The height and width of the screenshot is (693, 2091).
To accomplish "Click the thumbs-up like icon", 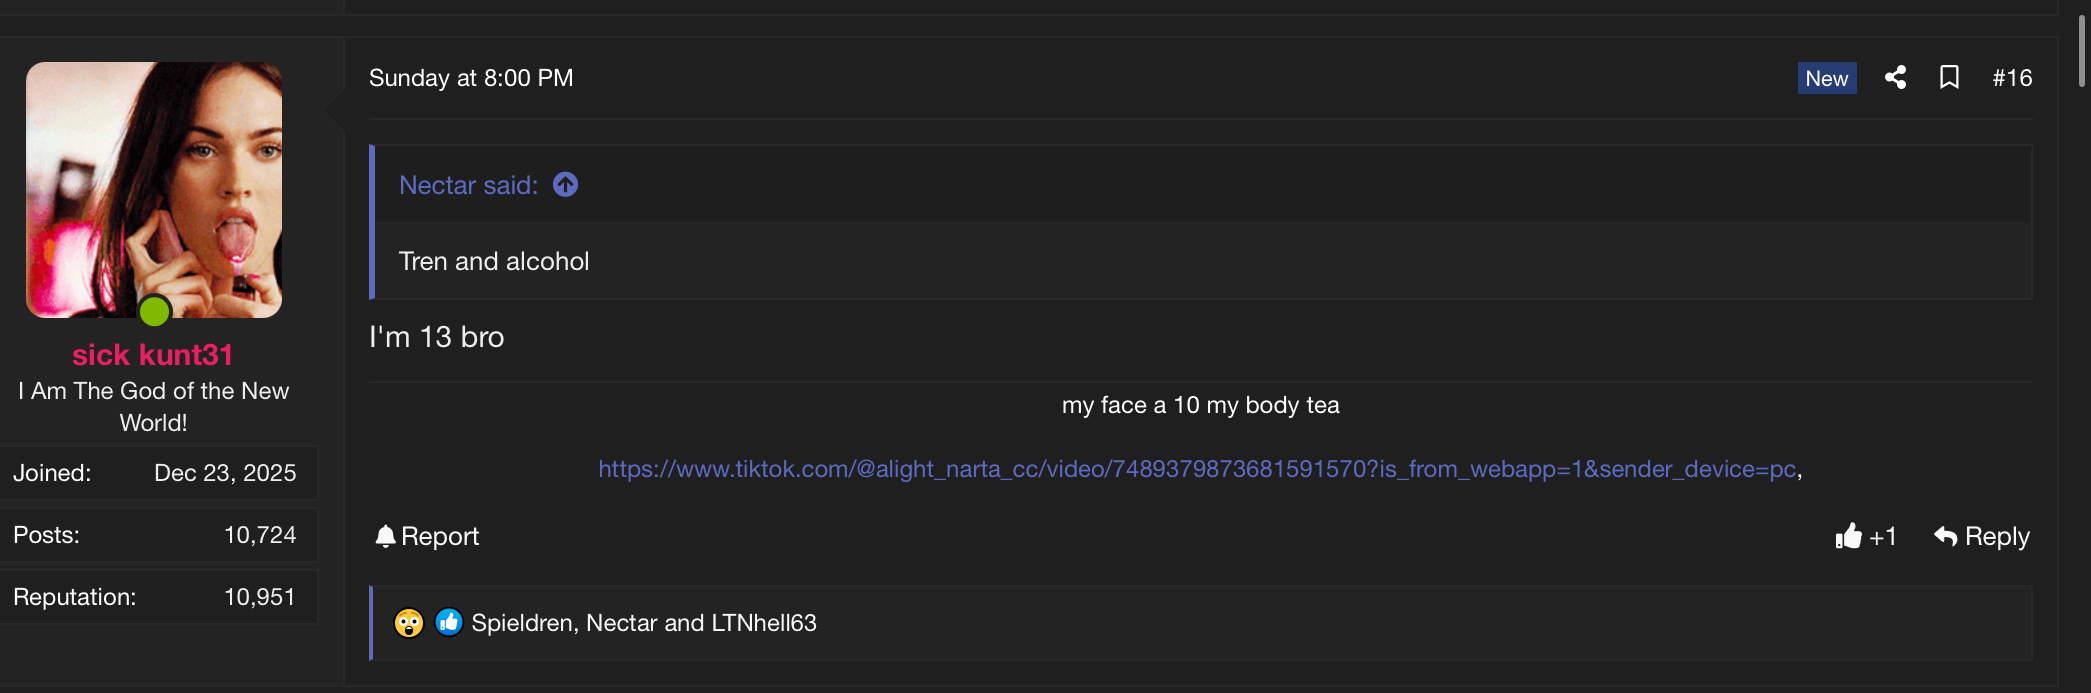I will [x=1848, y=537].
